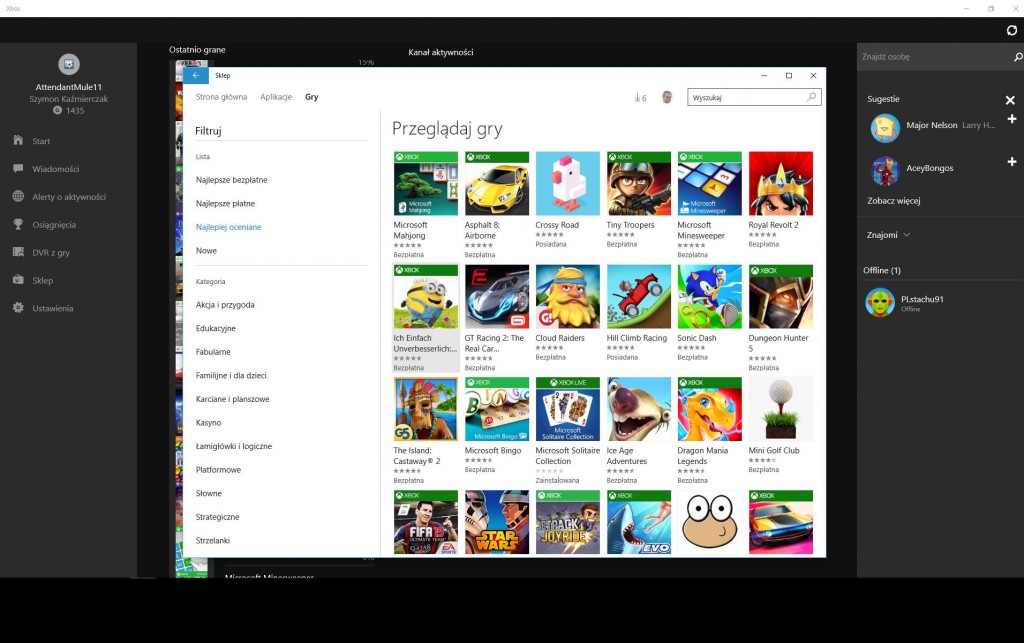The height and width of the screenshot is (643, 1024).
Task: Choose category Akcja i przygoda
Action: pos(225,305)
